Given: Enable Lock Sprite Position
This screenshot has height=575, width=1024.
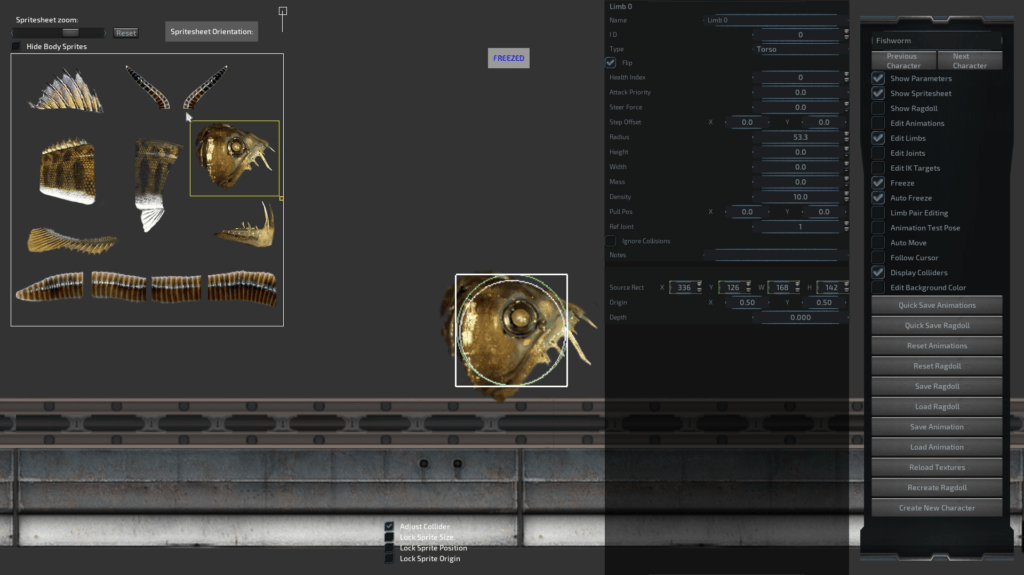Looking at the screenshot, I should click(x=389, y=548).
